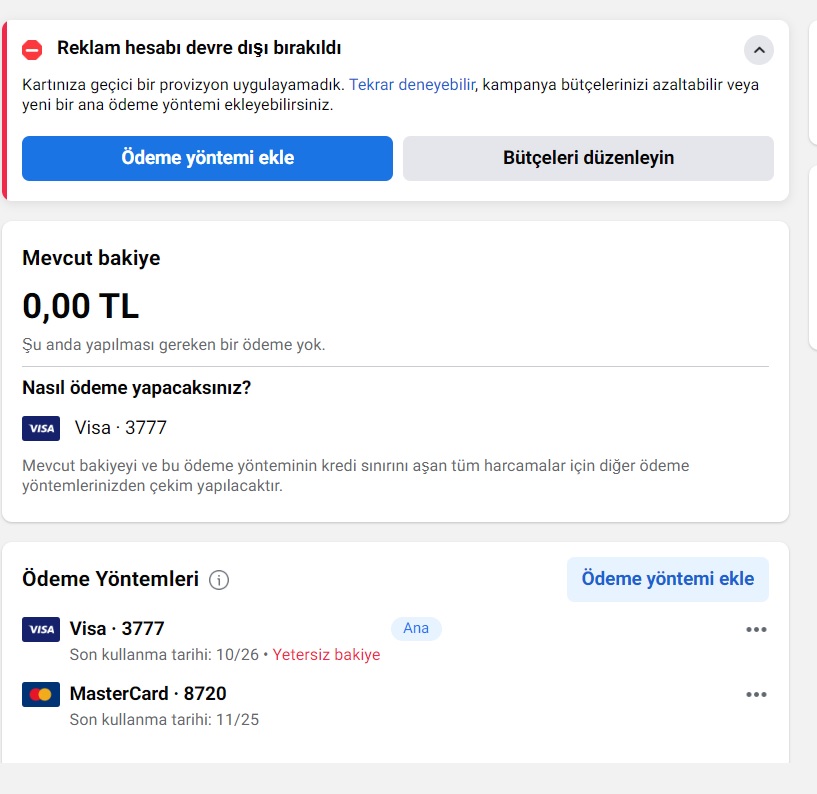Click the Visa card logo in payment methods list
Viewport: 817px width, 794px height.
pyautogui.click(x=41, y=629)
